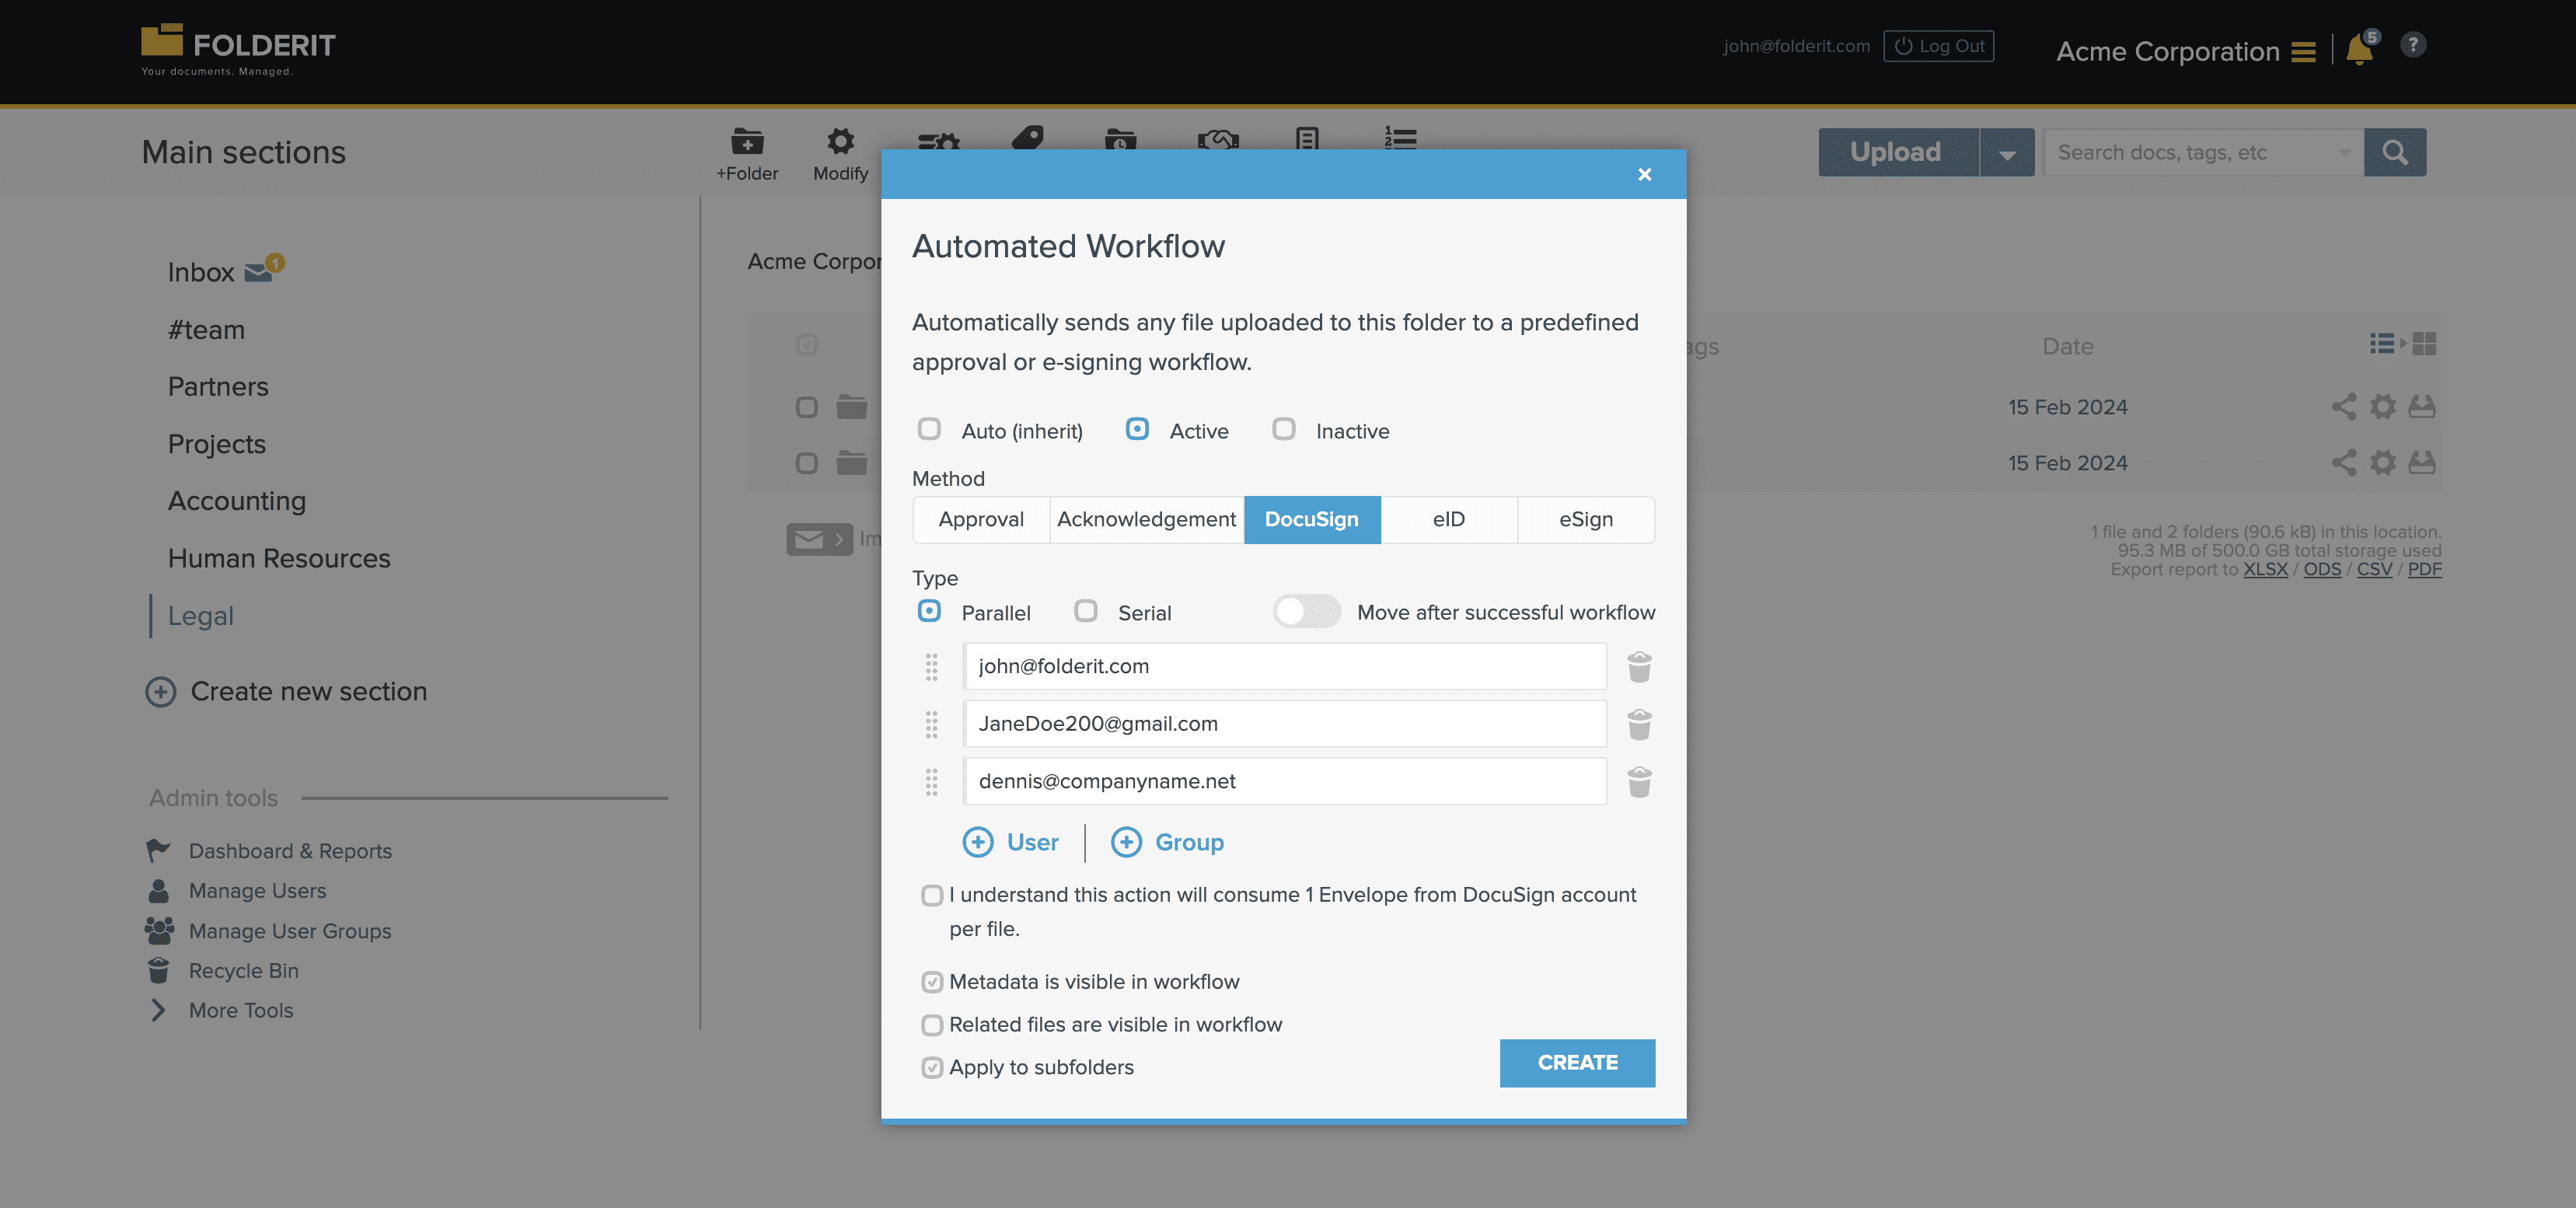The image size is (2576, 1208).
Task: Enable Related files are visible in workflow
Action: [x=931, y=1025]
